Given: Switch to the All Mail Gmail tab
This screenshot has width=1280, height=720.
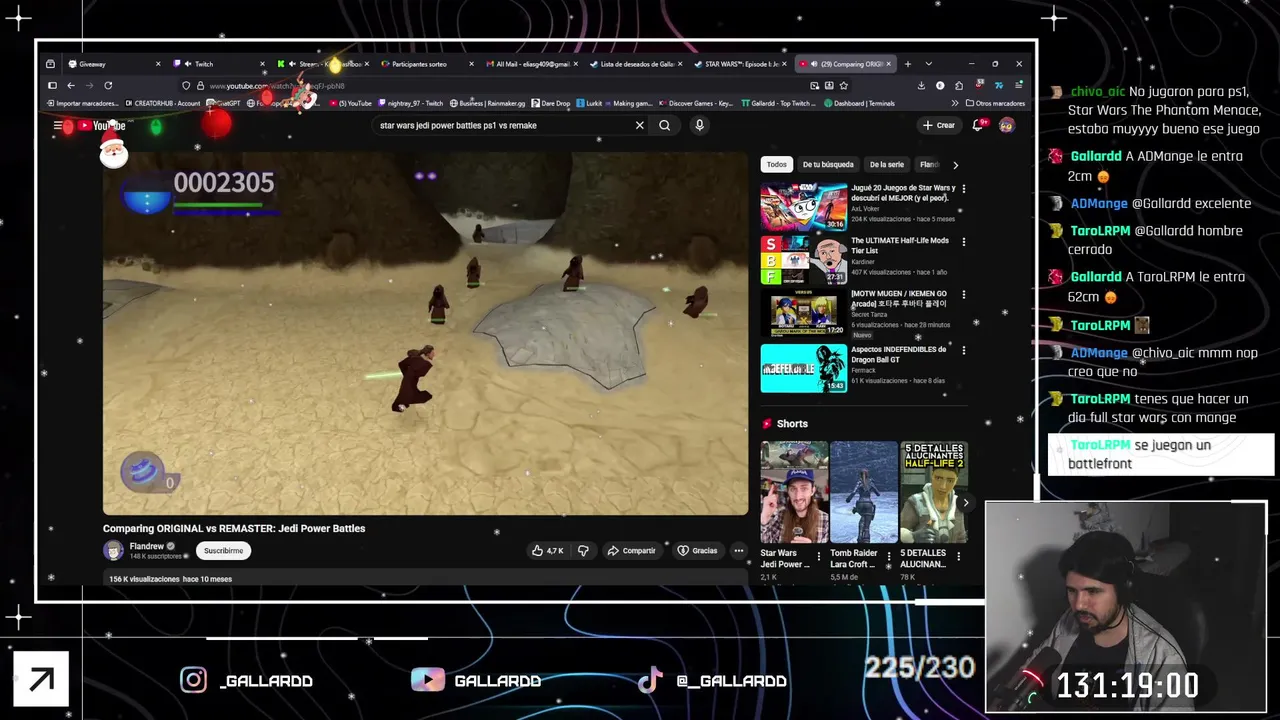Looking at the screenshot, I should [531, 64].
